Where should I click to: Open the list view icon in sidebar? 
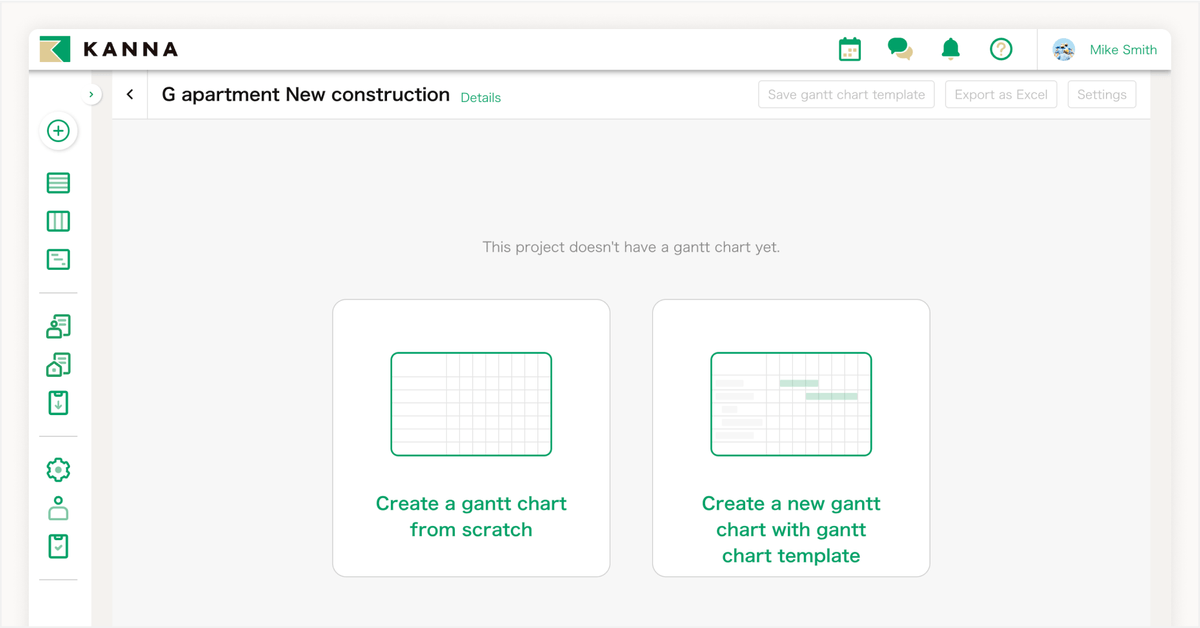tap(58, 183)
